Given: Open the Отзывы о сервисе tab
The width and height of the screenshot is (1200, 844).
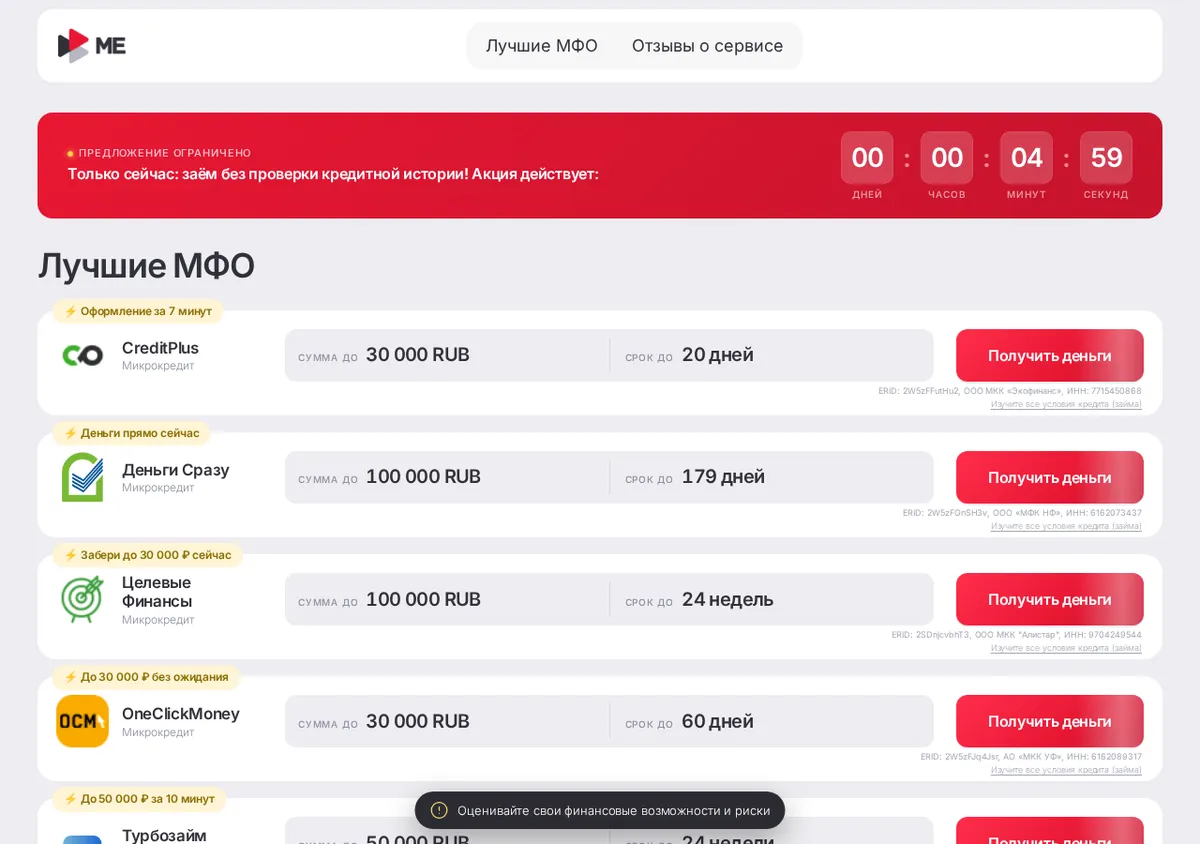Looking at the screenshot, I should tap(707, 46).
